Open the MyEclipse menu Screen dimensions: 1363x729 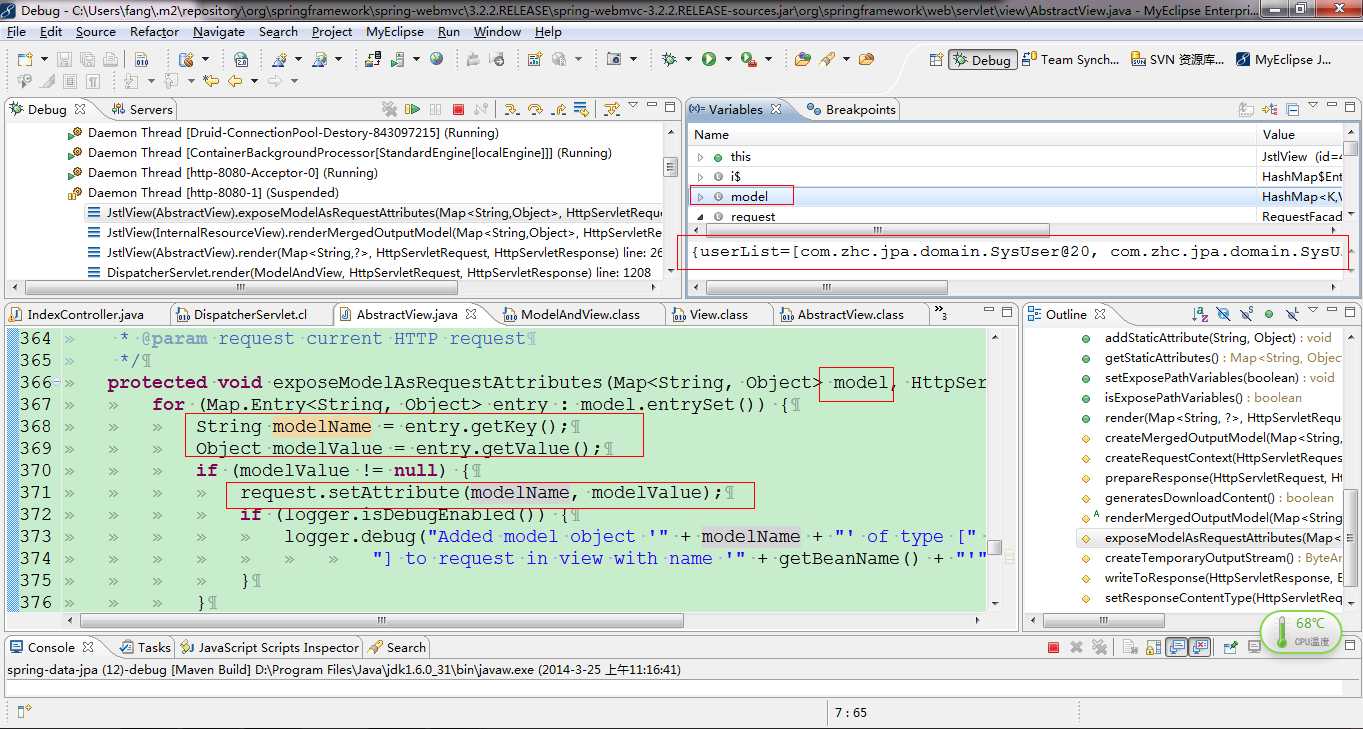point(394,31)
